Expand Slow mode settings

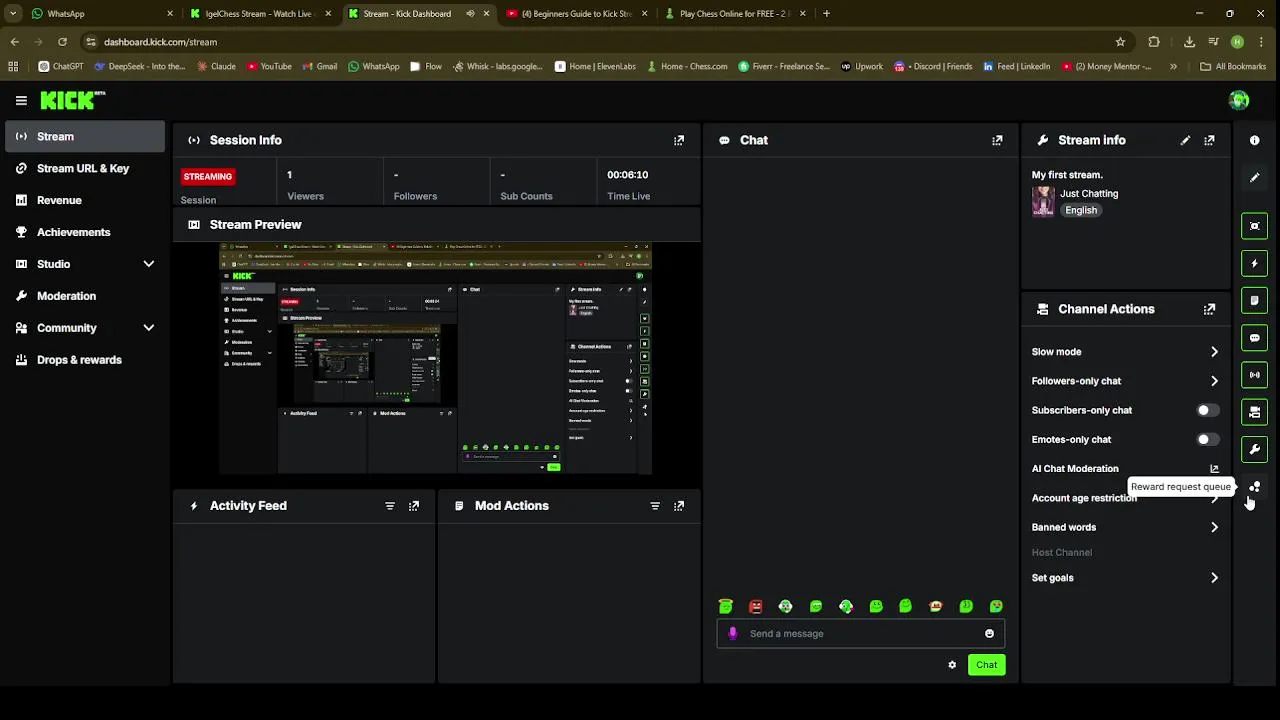point(1214,352)
